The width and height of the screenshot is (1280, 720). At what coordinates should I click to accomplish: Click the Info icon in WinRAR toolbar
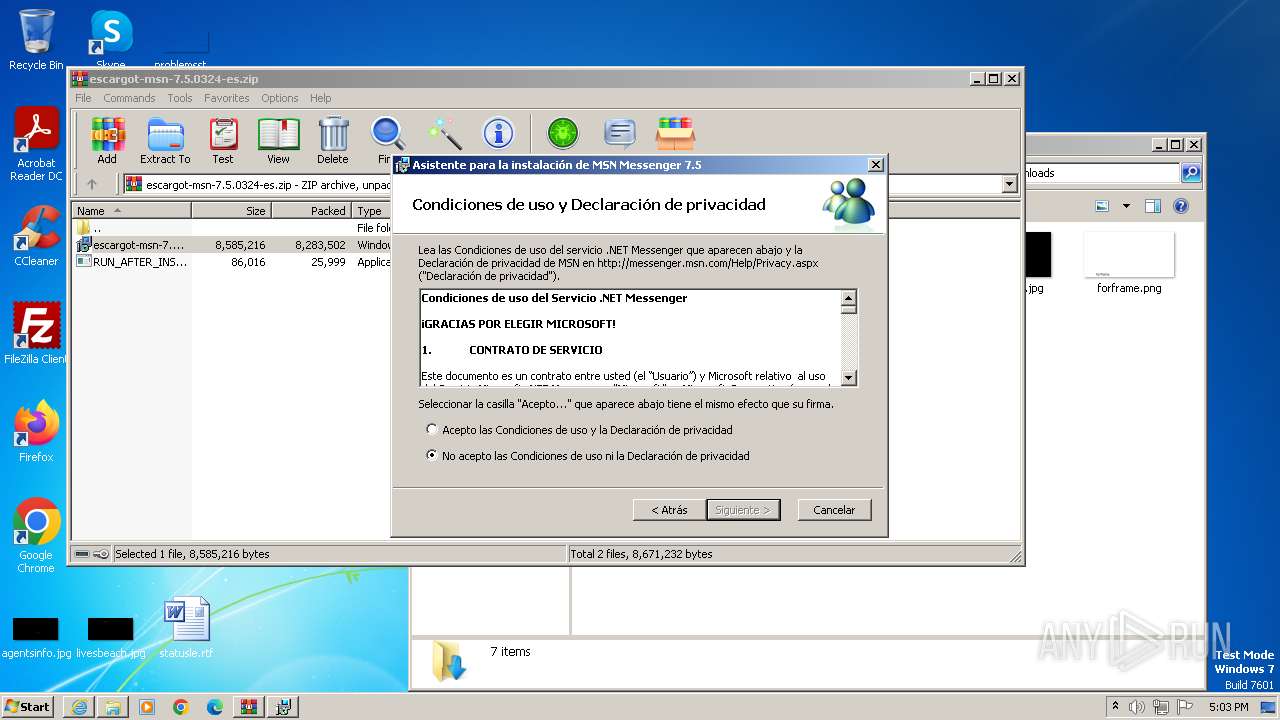coord(498,133)
